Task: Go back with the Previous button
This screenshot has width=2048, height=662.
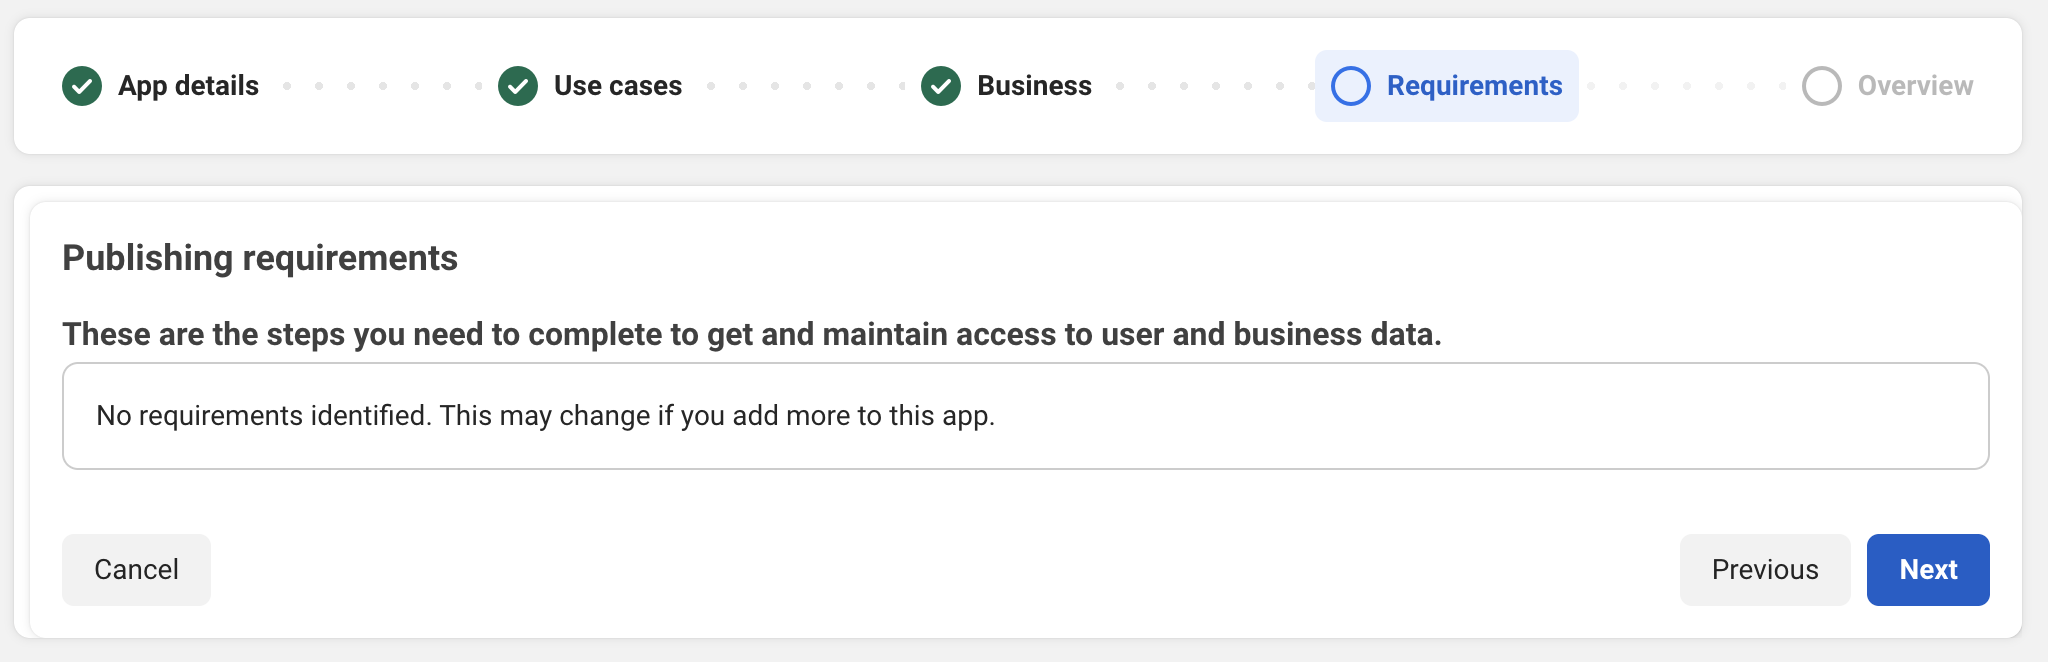Action: (x=1765, y=570)
